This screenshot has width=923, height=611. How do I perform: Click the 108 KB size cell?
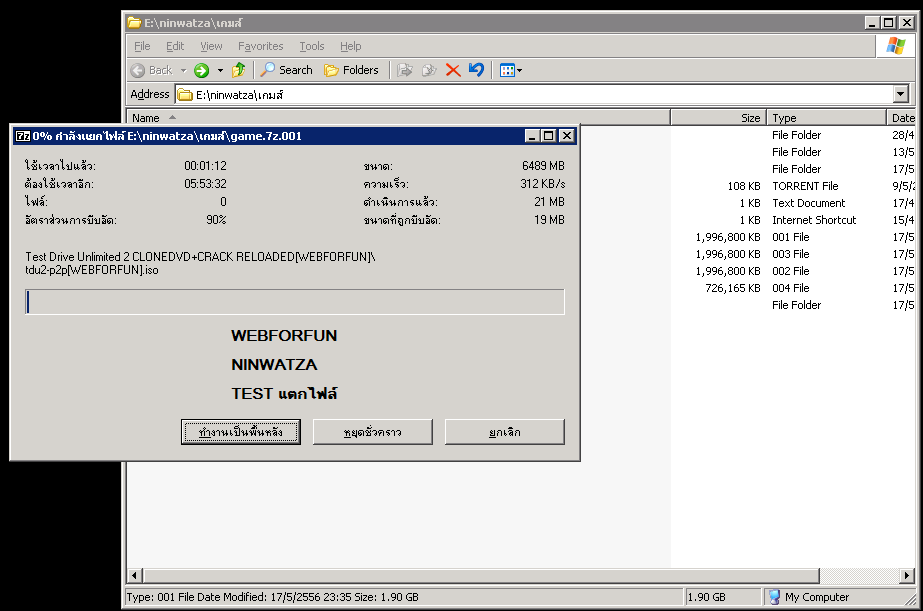(x=744, y=186)
